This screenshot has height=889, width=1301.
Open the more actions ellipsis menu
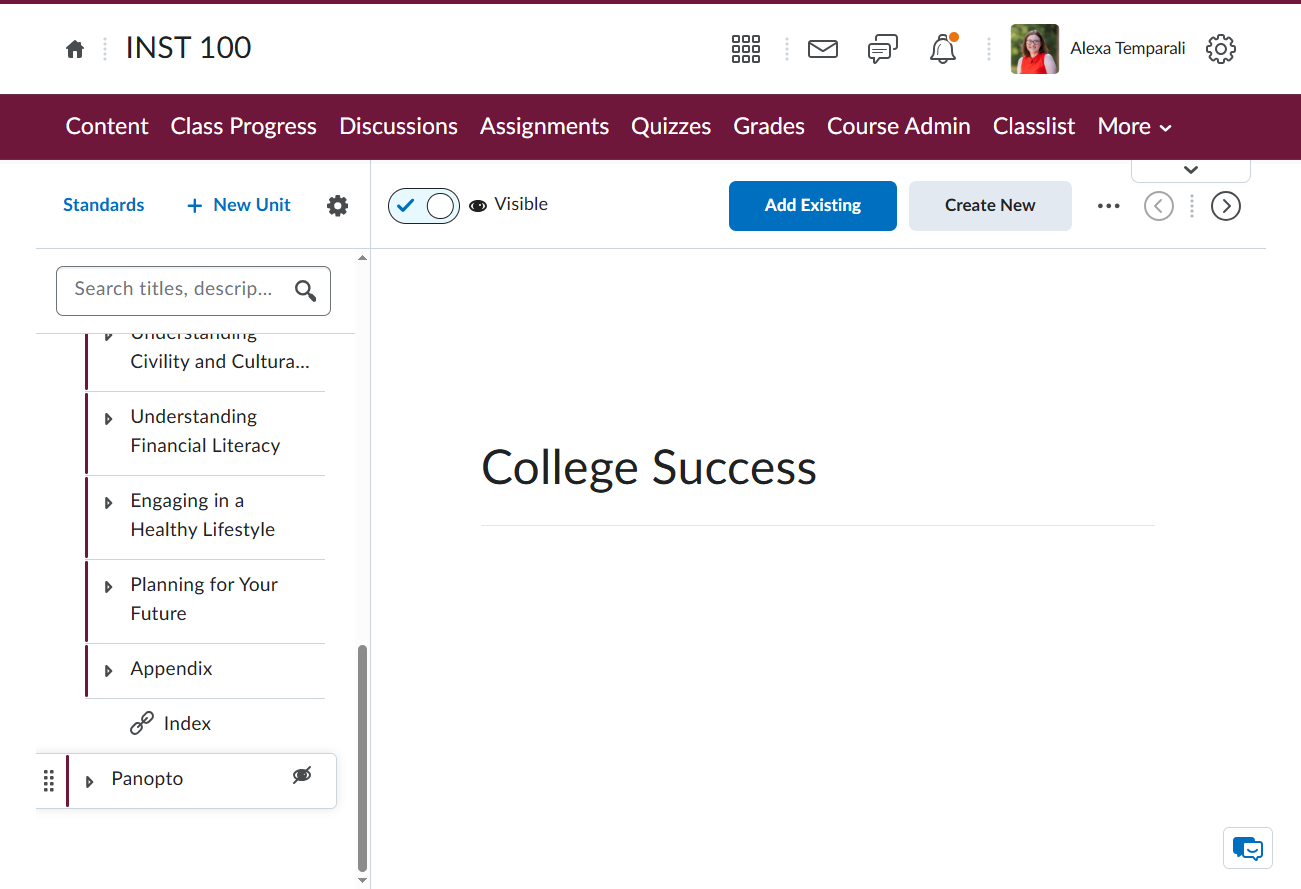(1109, 206)
